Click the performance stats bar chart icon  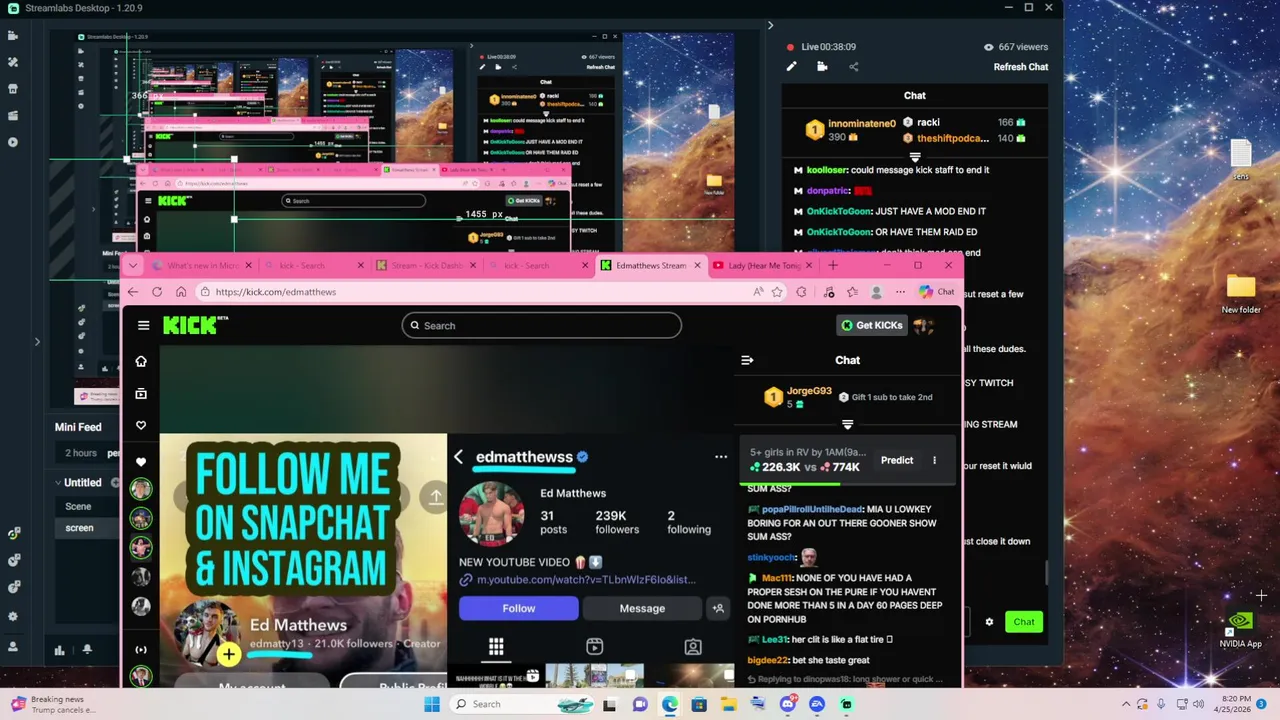(x=59, y=650)
